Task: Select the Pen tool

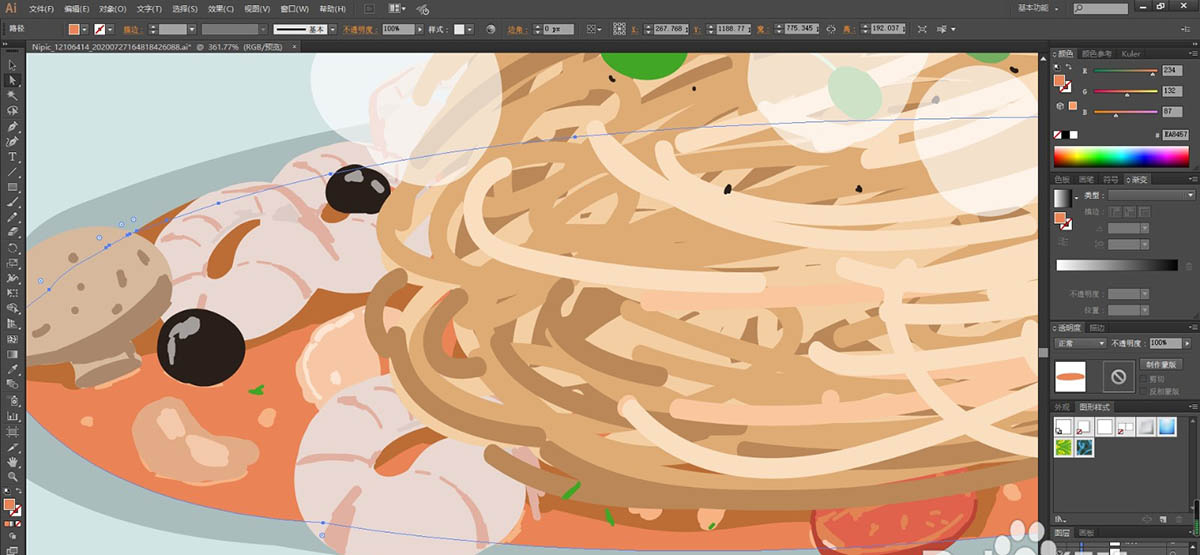Action: 13,127
